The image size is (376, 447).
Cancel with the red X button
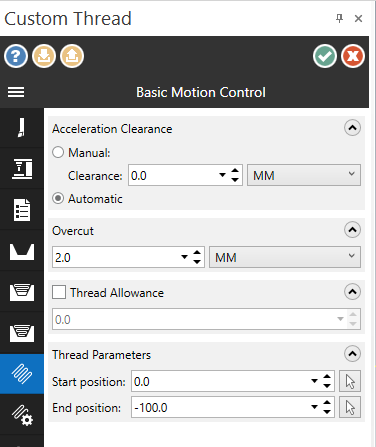(x=353, y=56)
